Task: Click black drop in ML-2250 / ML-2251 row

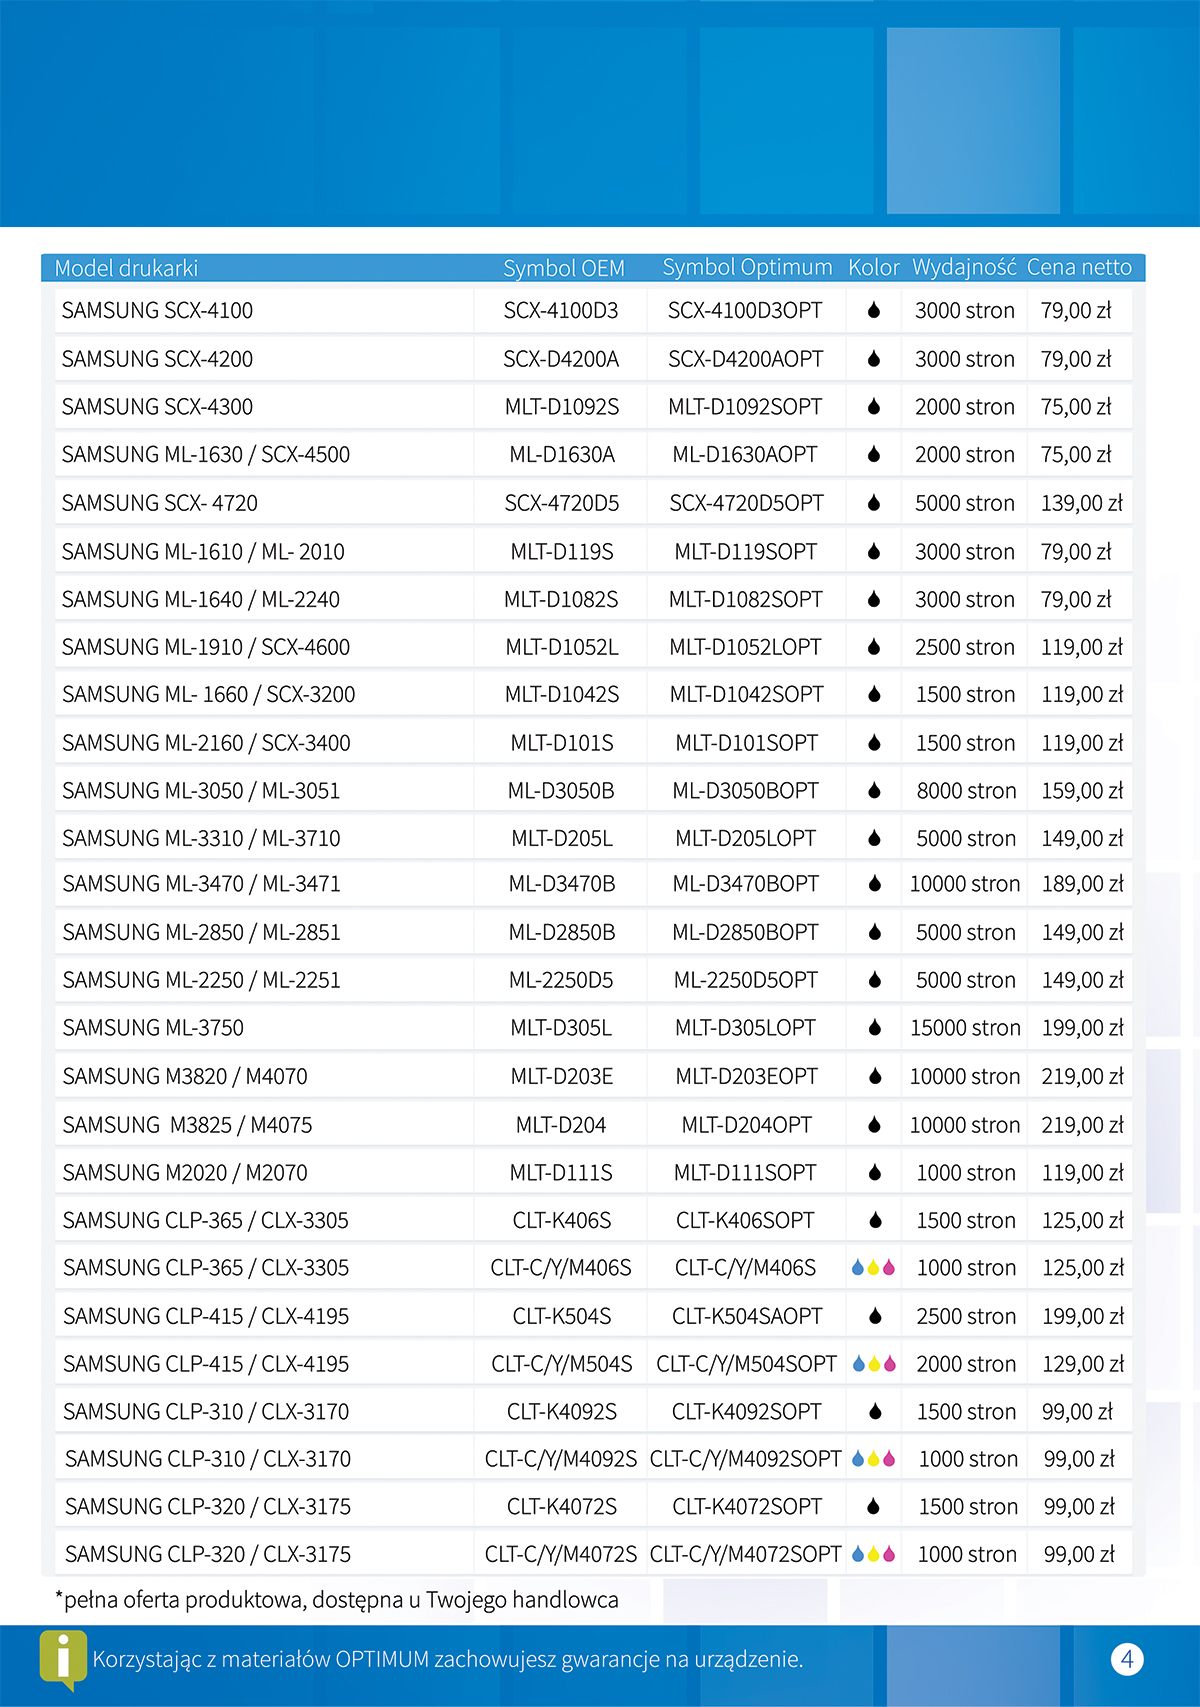Action: [875, 980]
